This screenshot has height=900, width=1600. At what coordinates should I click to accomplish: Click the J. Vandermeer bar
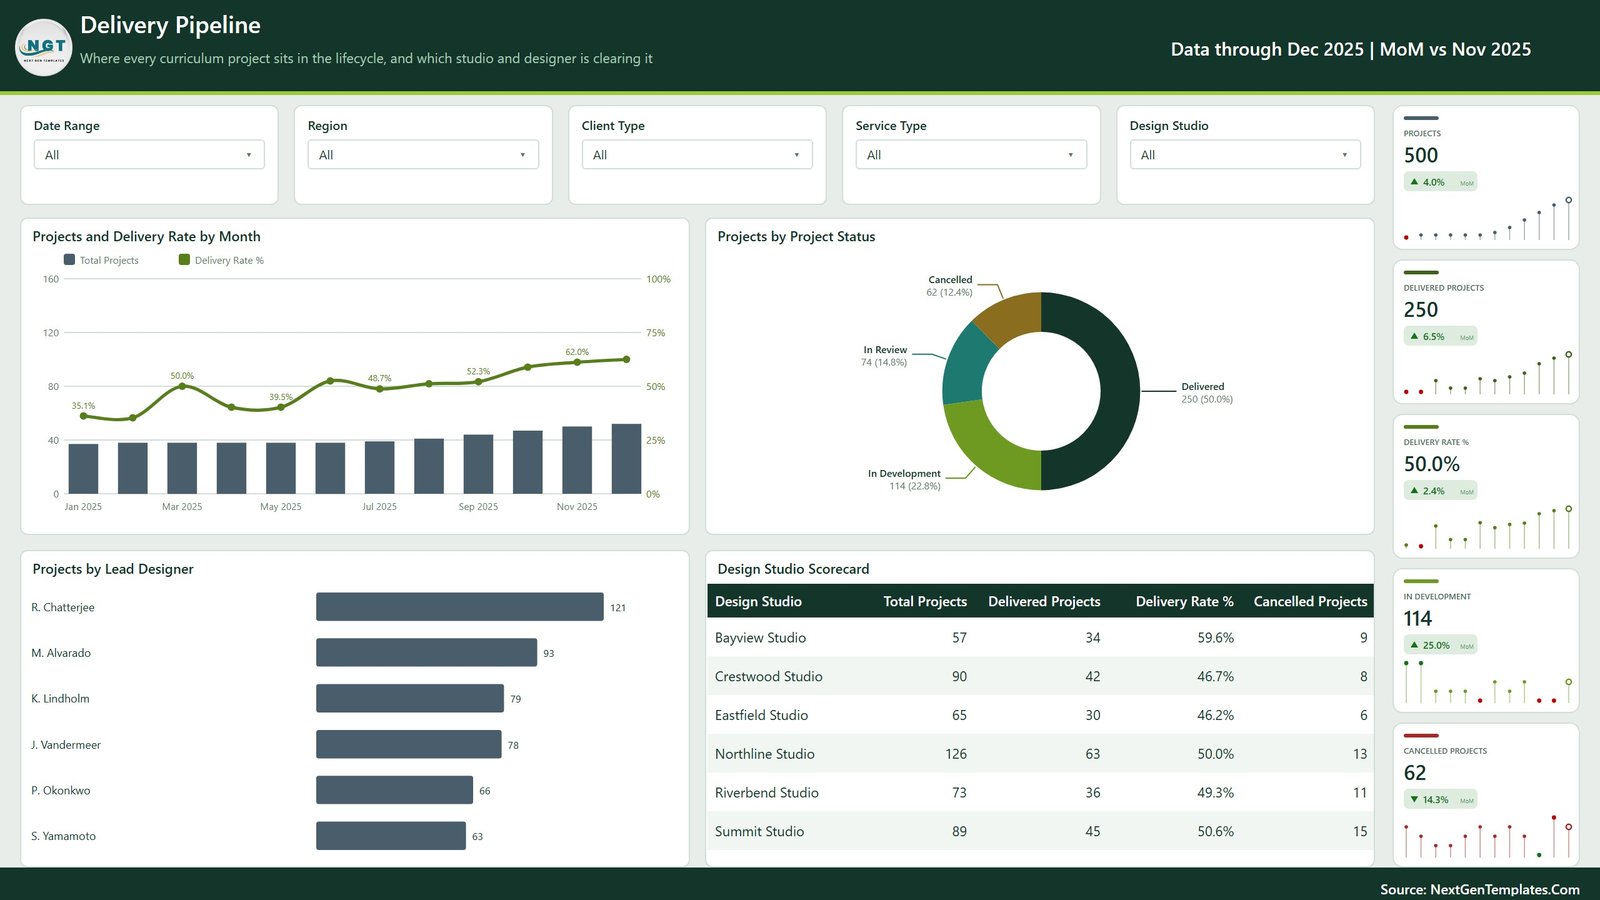coord(409,744)
